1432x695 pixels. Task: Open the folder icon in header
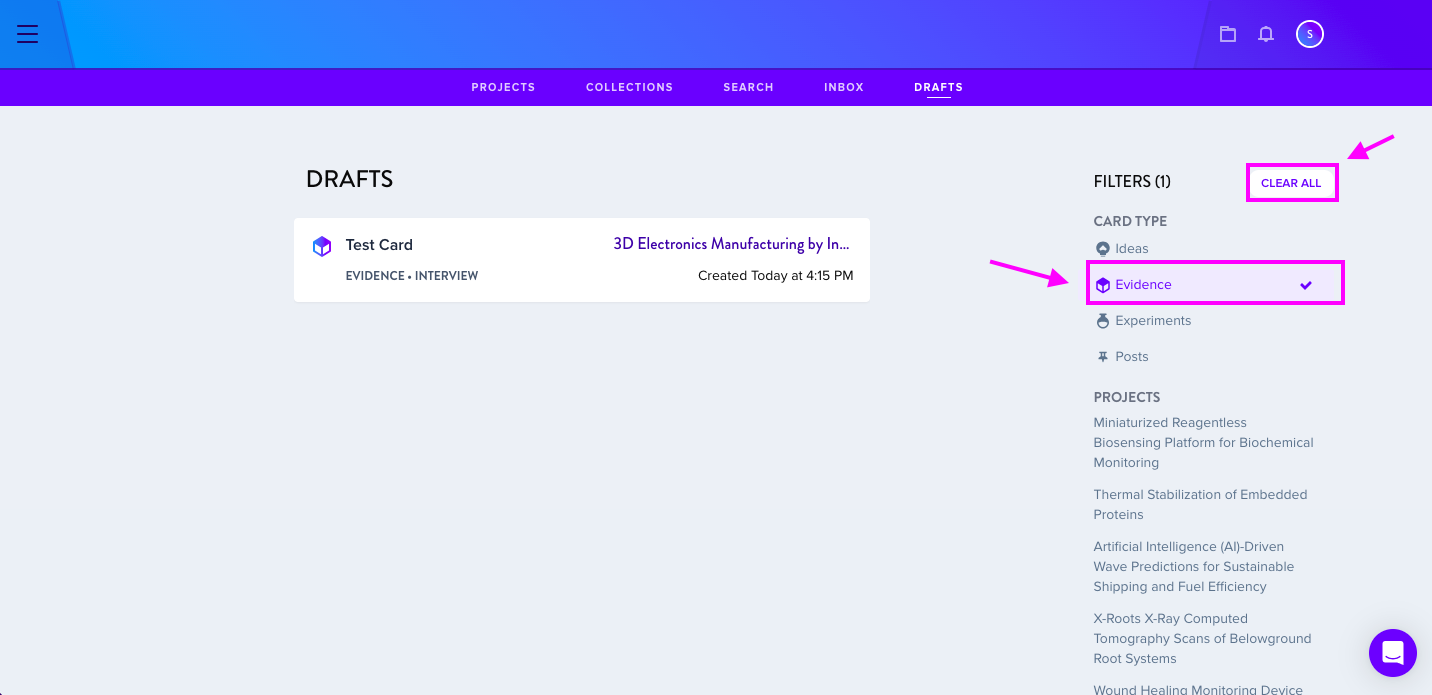pyautogui.click(x=1228, y=34)
